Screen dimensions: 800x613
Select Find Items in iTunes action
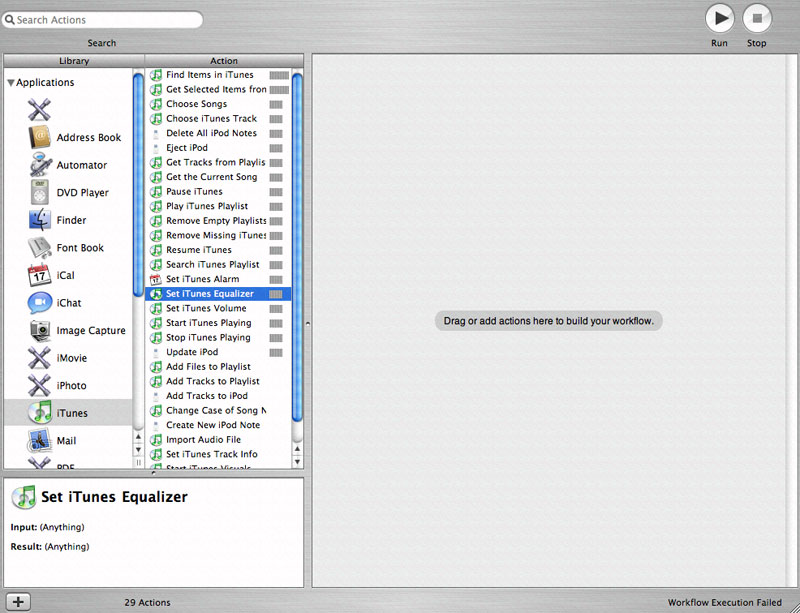218,75
